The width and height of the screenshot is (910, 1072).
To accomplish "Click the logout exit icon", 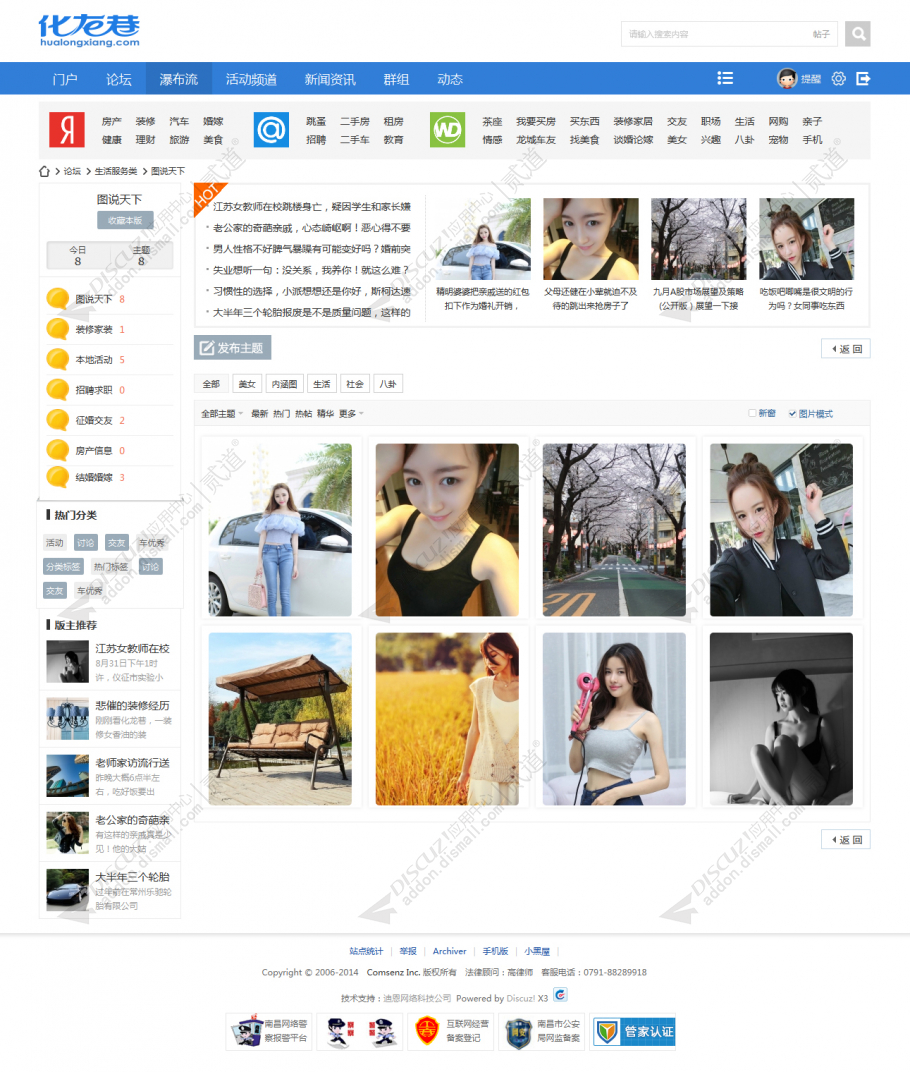I will 863,79.
